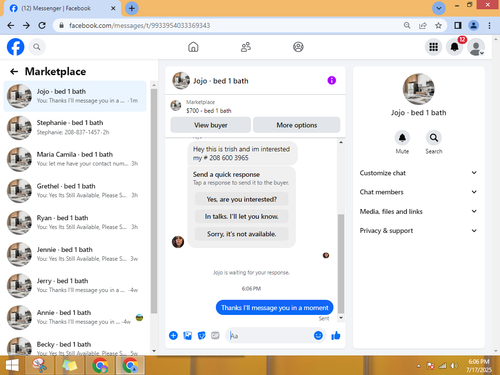Open Chrome tab search dropdown arrow
The width and height of the screenshot is (500, 375).
pyautogui.click(x=439, y=8)
